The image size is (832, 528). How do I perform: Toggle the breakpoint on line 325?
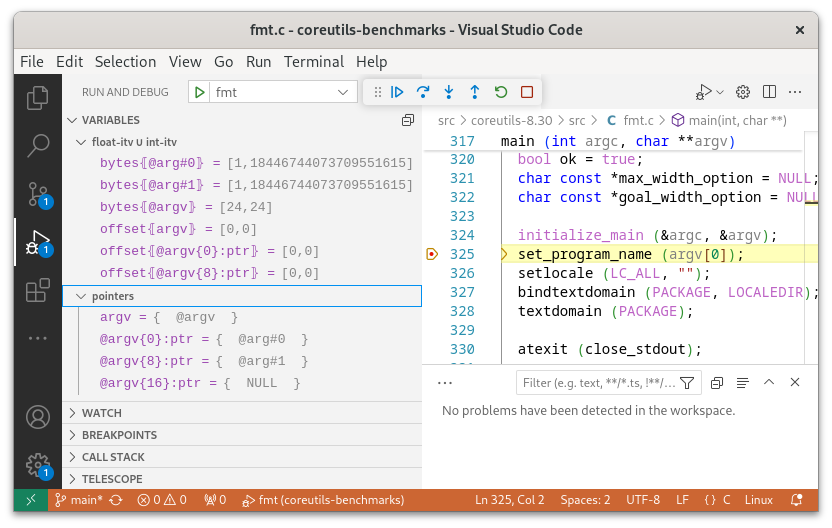(431, 254)
